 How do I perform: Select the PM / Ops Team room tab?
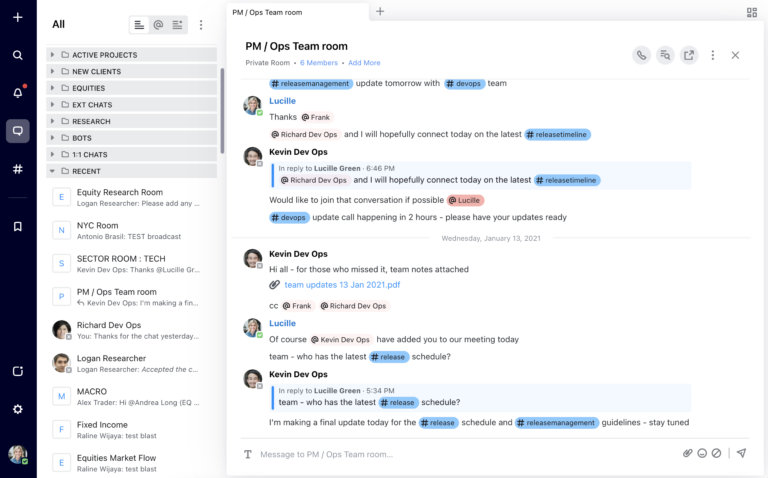point(293,12)
